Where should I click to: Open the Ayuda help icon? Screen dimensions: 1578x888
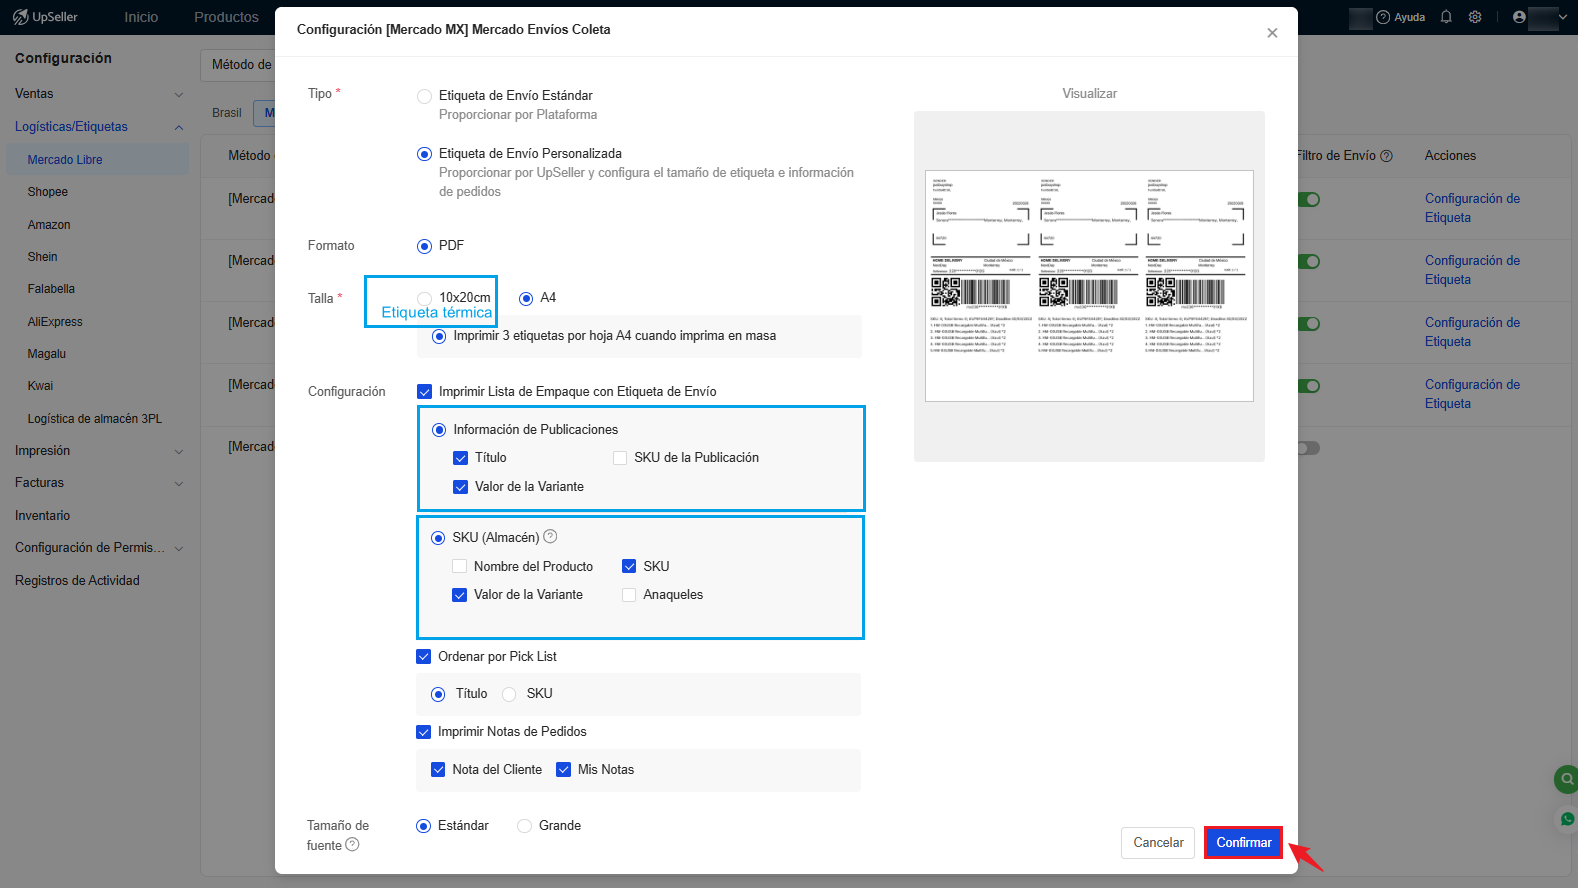(x=1383, y=17)
